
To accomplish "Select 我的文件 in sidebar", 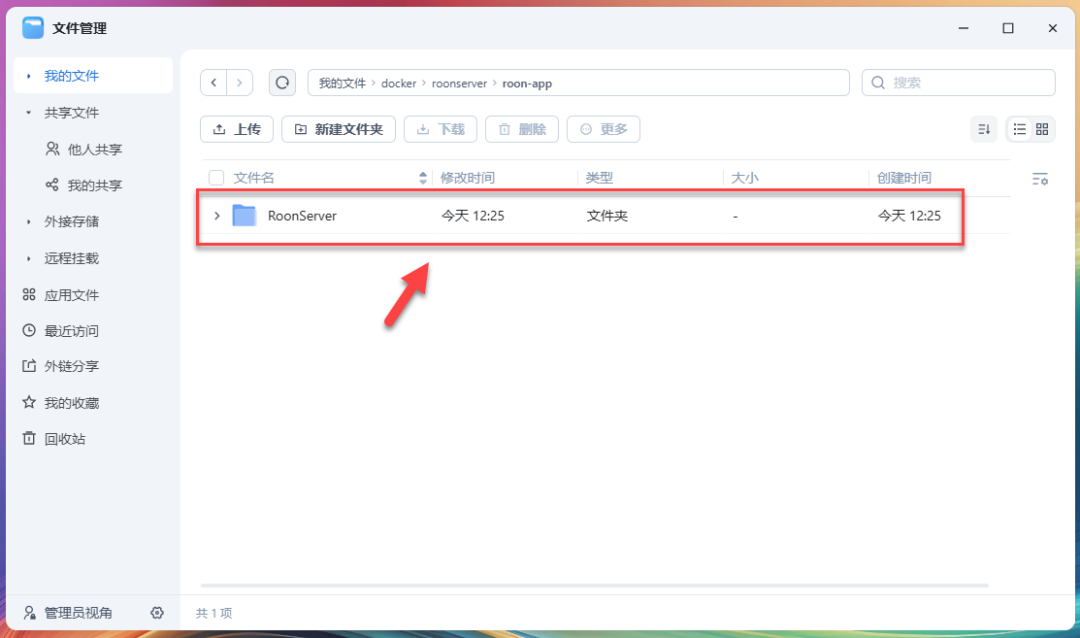I will [x=93, y=76].
